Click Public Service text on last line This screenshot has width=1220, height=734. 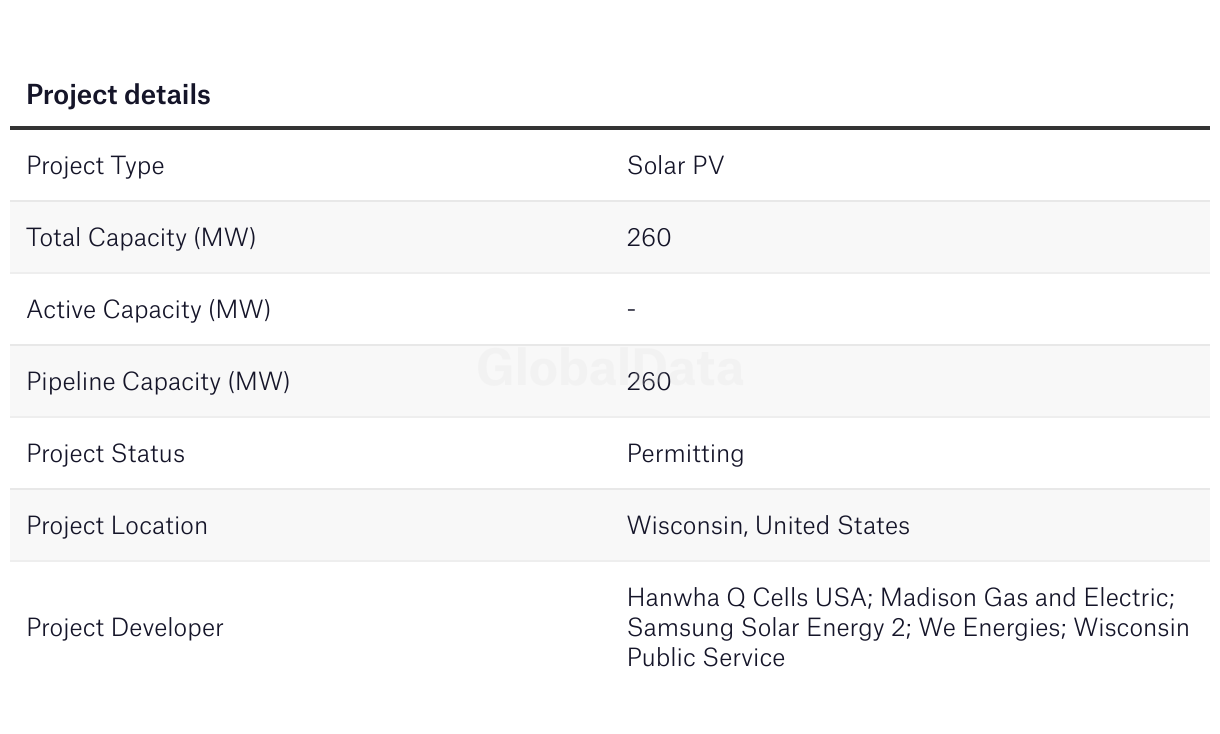point(706,658)
